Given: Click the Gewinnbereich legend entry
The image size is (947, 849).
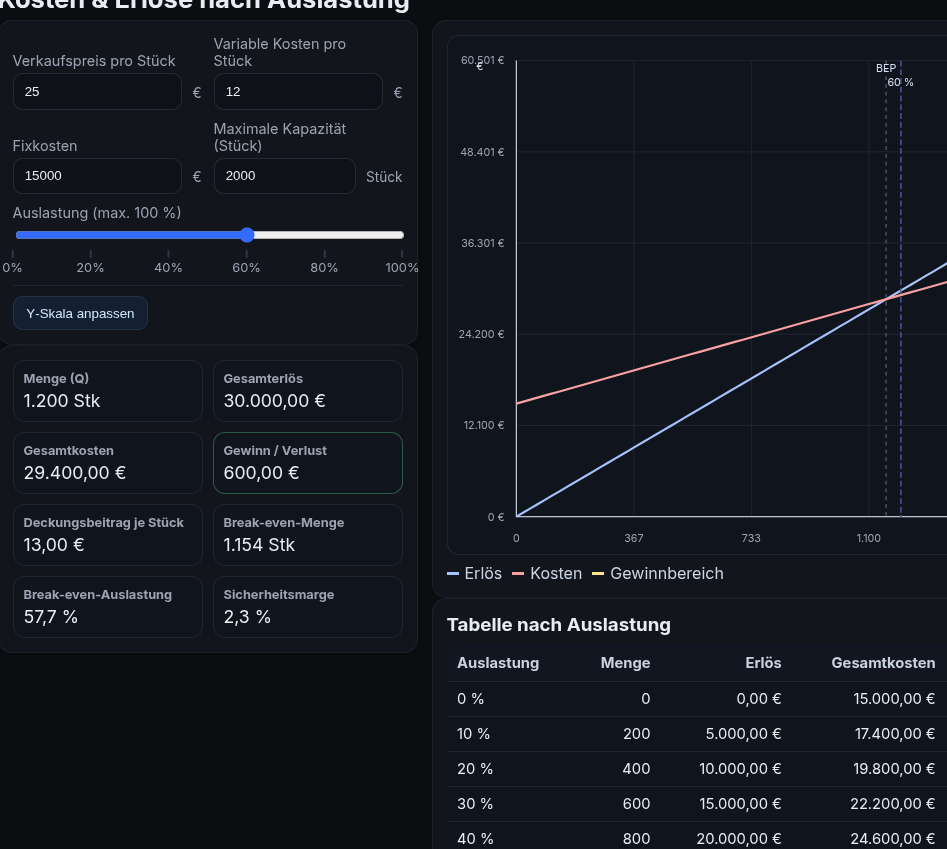Looking at the screenshot, I should point(658,574).
